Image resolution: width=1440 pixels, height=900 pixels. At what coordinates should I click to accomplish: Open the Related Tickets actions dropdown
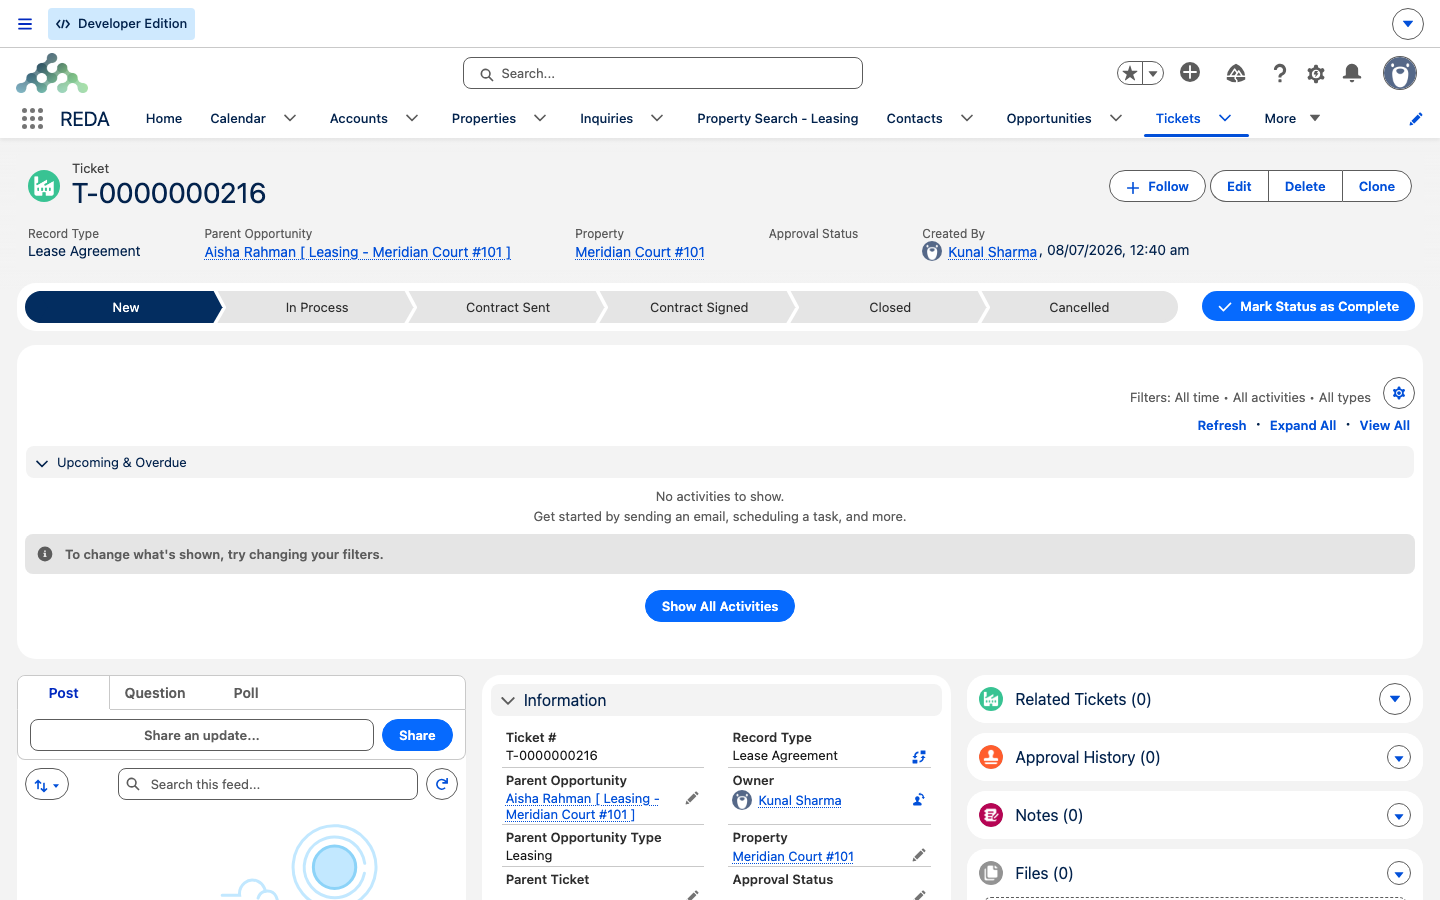[1395, 699]
